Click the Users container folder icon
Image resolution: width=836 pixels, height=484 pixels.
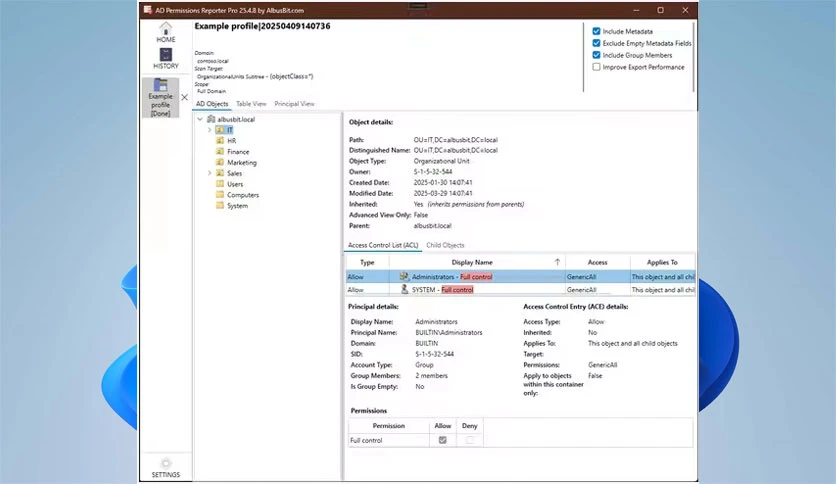[x=220, y=184]
